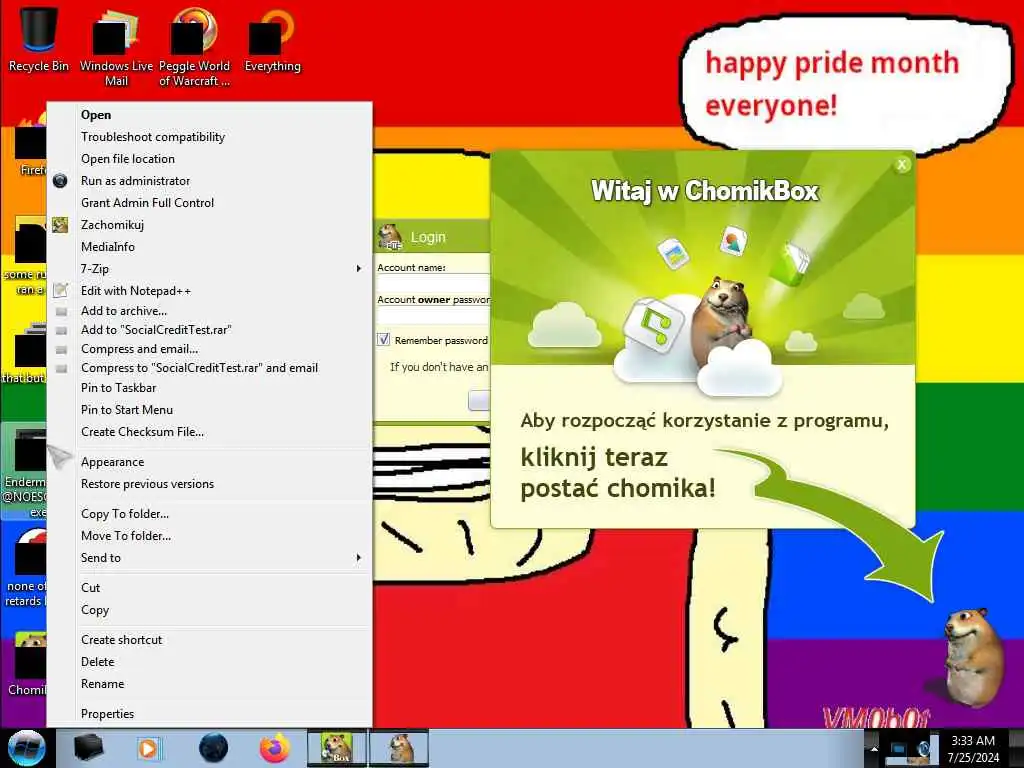Viewport: 1024px width, 768px height.
Task: Select Create shortcut
Action: tap(209, 640)
